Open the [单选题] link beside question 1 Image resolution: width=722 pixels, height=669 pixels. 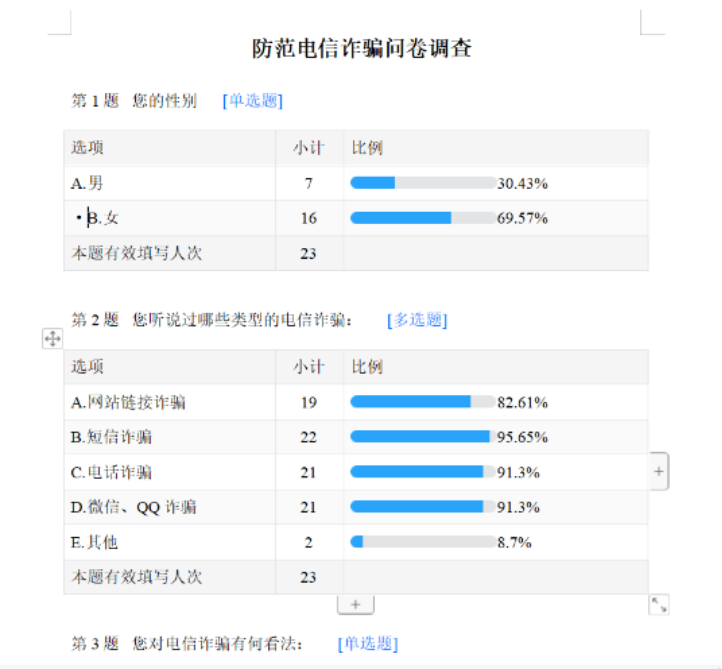pos(253,101)
